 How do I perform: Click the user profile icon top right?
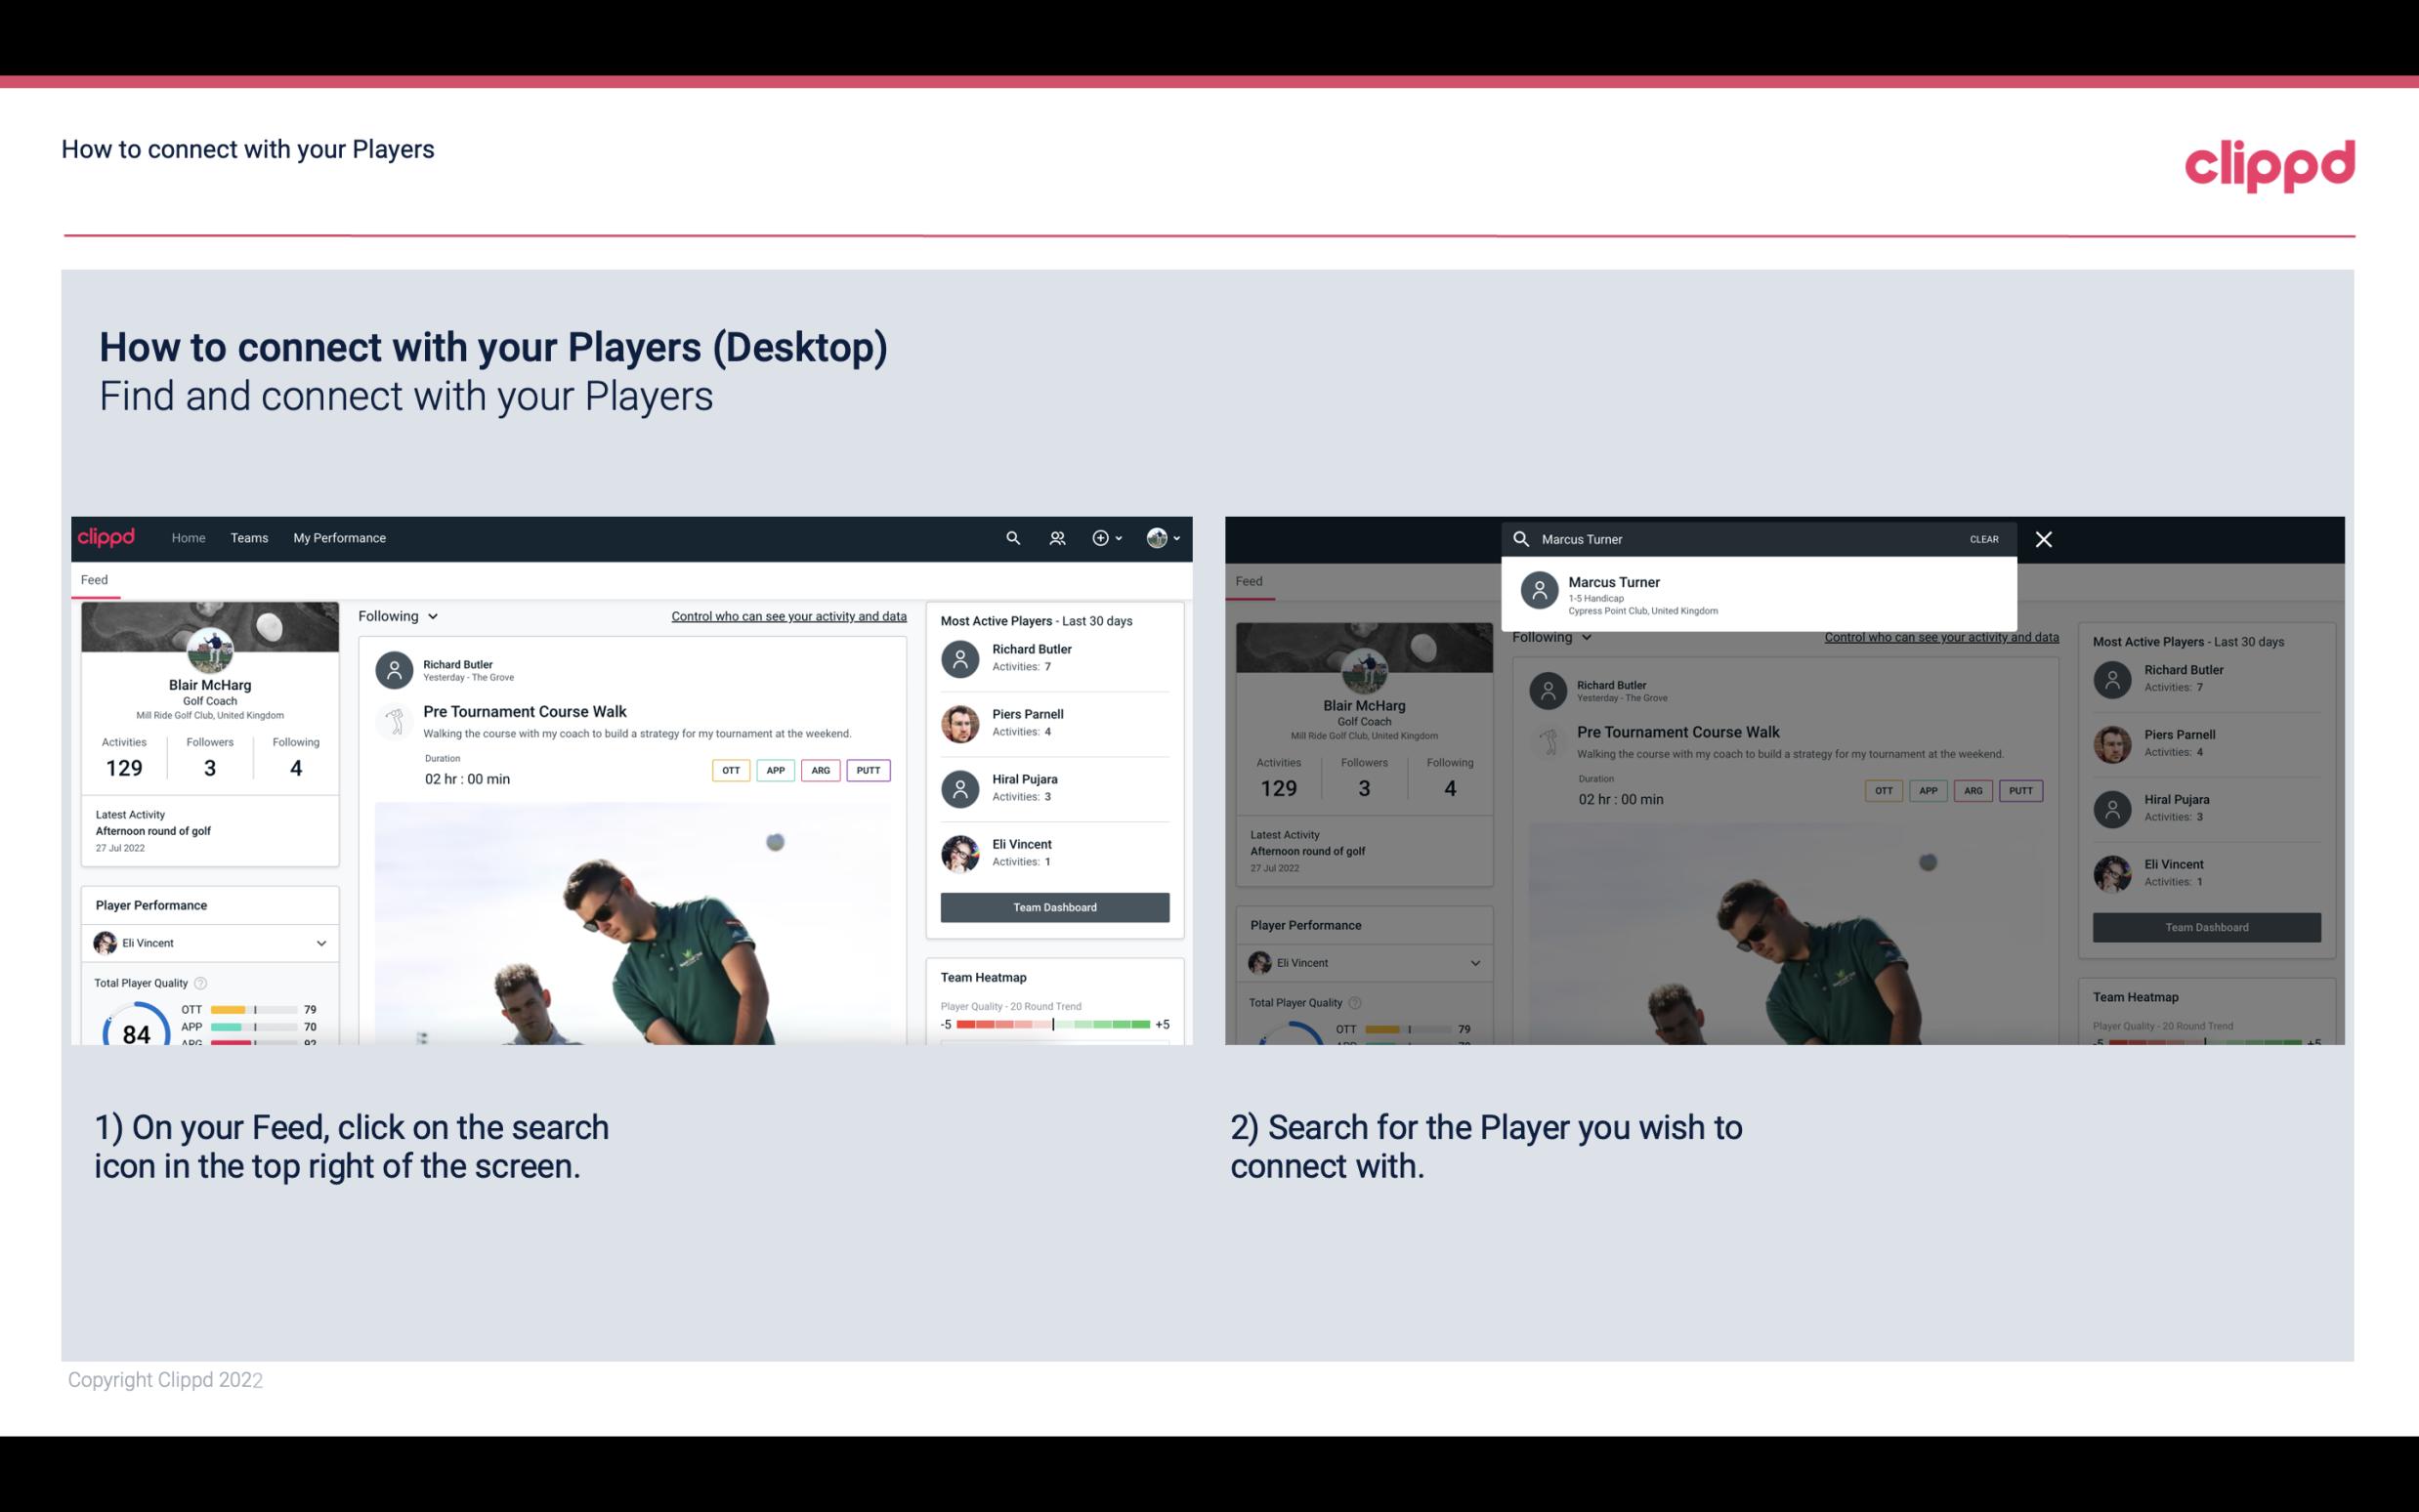tap(1158, 536)
